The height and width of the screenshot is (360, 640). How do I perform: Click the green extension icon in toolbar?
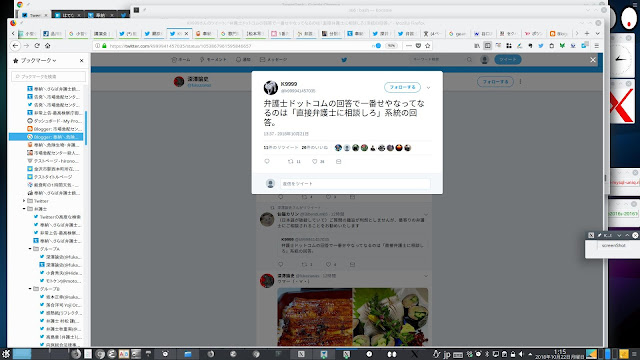tap(562, 46)
